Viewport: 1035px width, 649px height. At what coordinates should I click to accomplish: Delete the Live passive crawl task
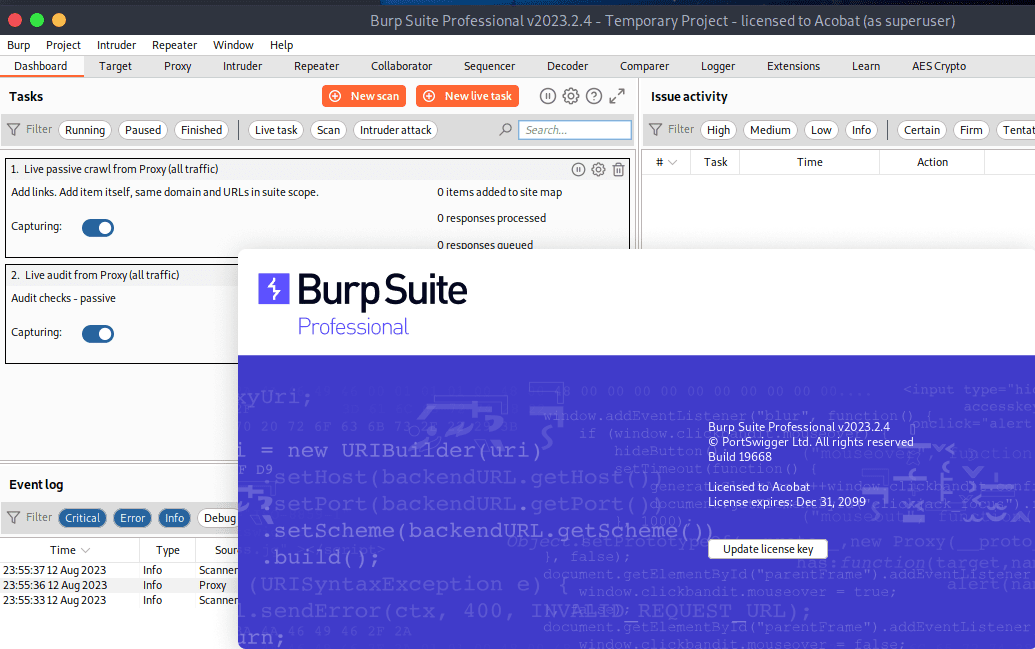point(618,170)
